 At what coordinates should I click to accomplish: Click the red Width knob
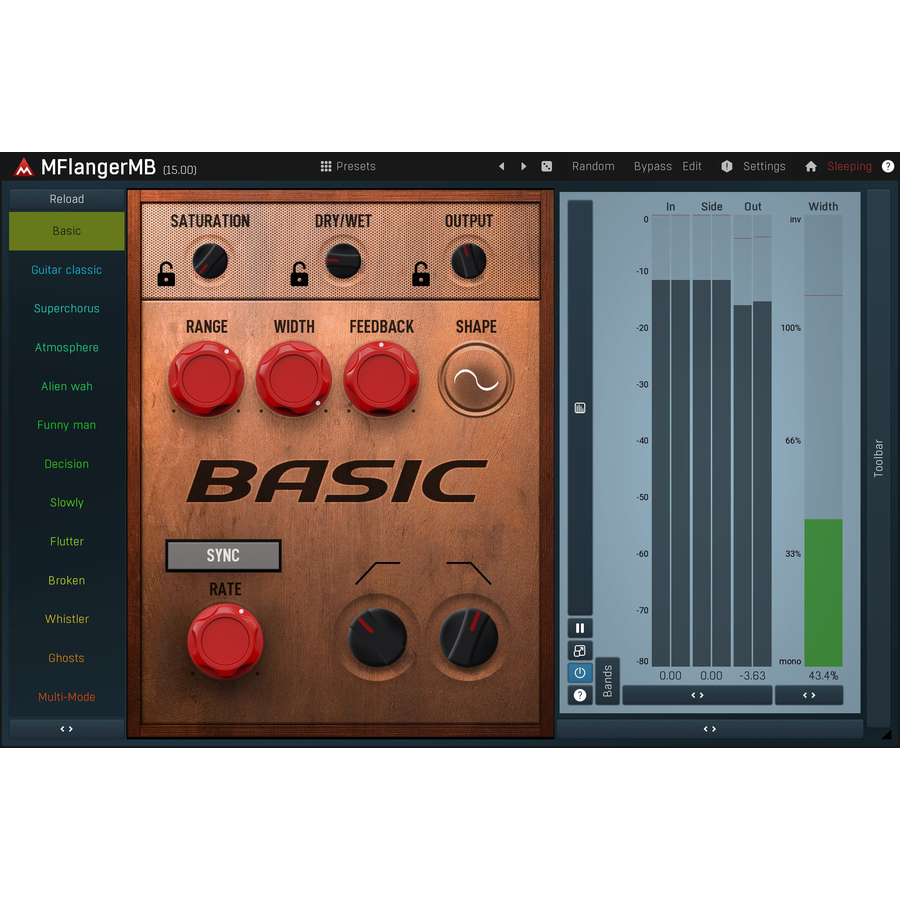click(x=293, y=379)
